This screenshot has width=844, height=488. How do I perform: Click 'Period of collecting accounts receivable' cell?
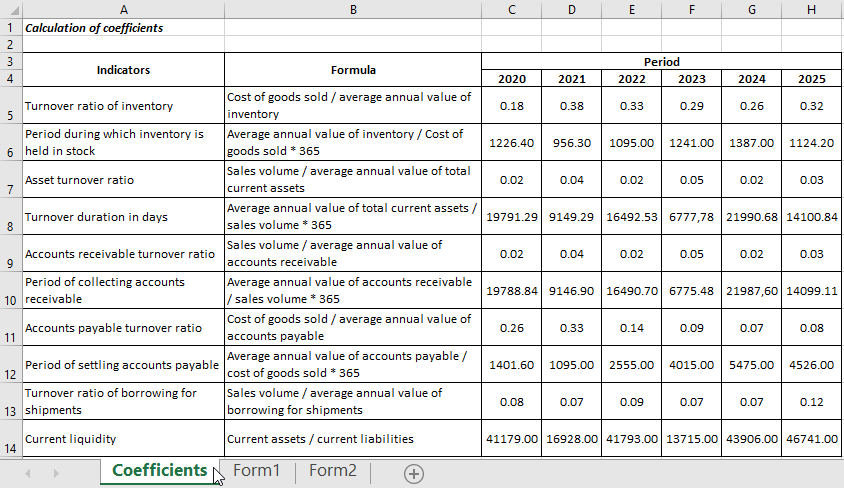123,291
